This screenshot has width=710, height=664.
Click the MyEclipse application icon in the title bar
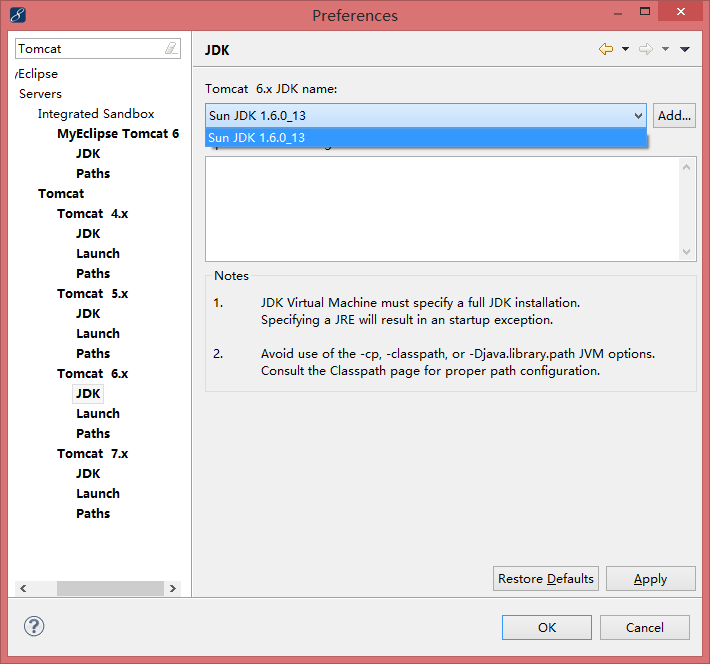tap(17, 15)
